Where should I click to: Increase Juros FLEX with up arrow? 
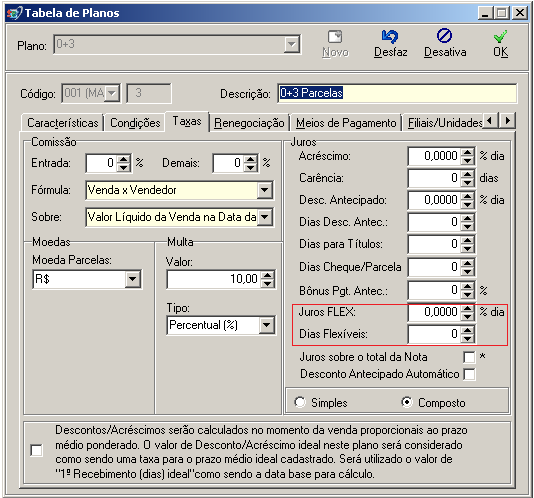[x=468, y=308]
